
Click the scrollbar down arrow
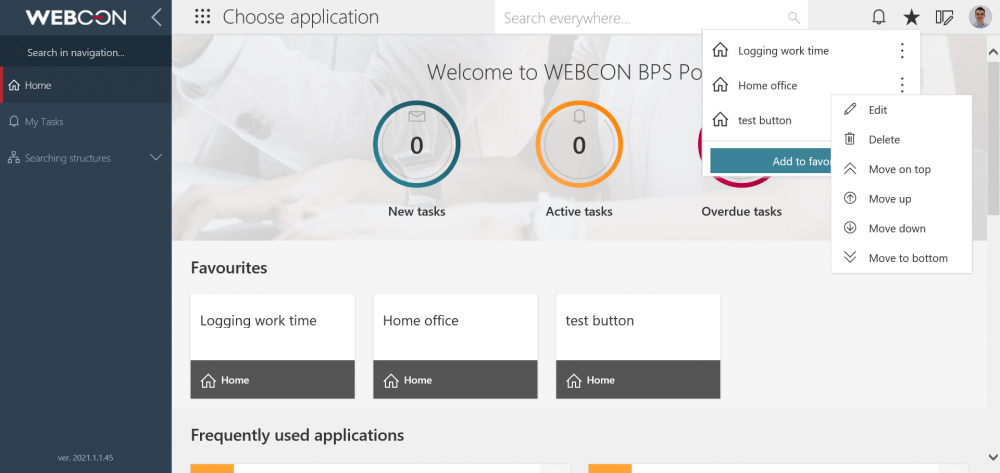[x=993, y=456]
